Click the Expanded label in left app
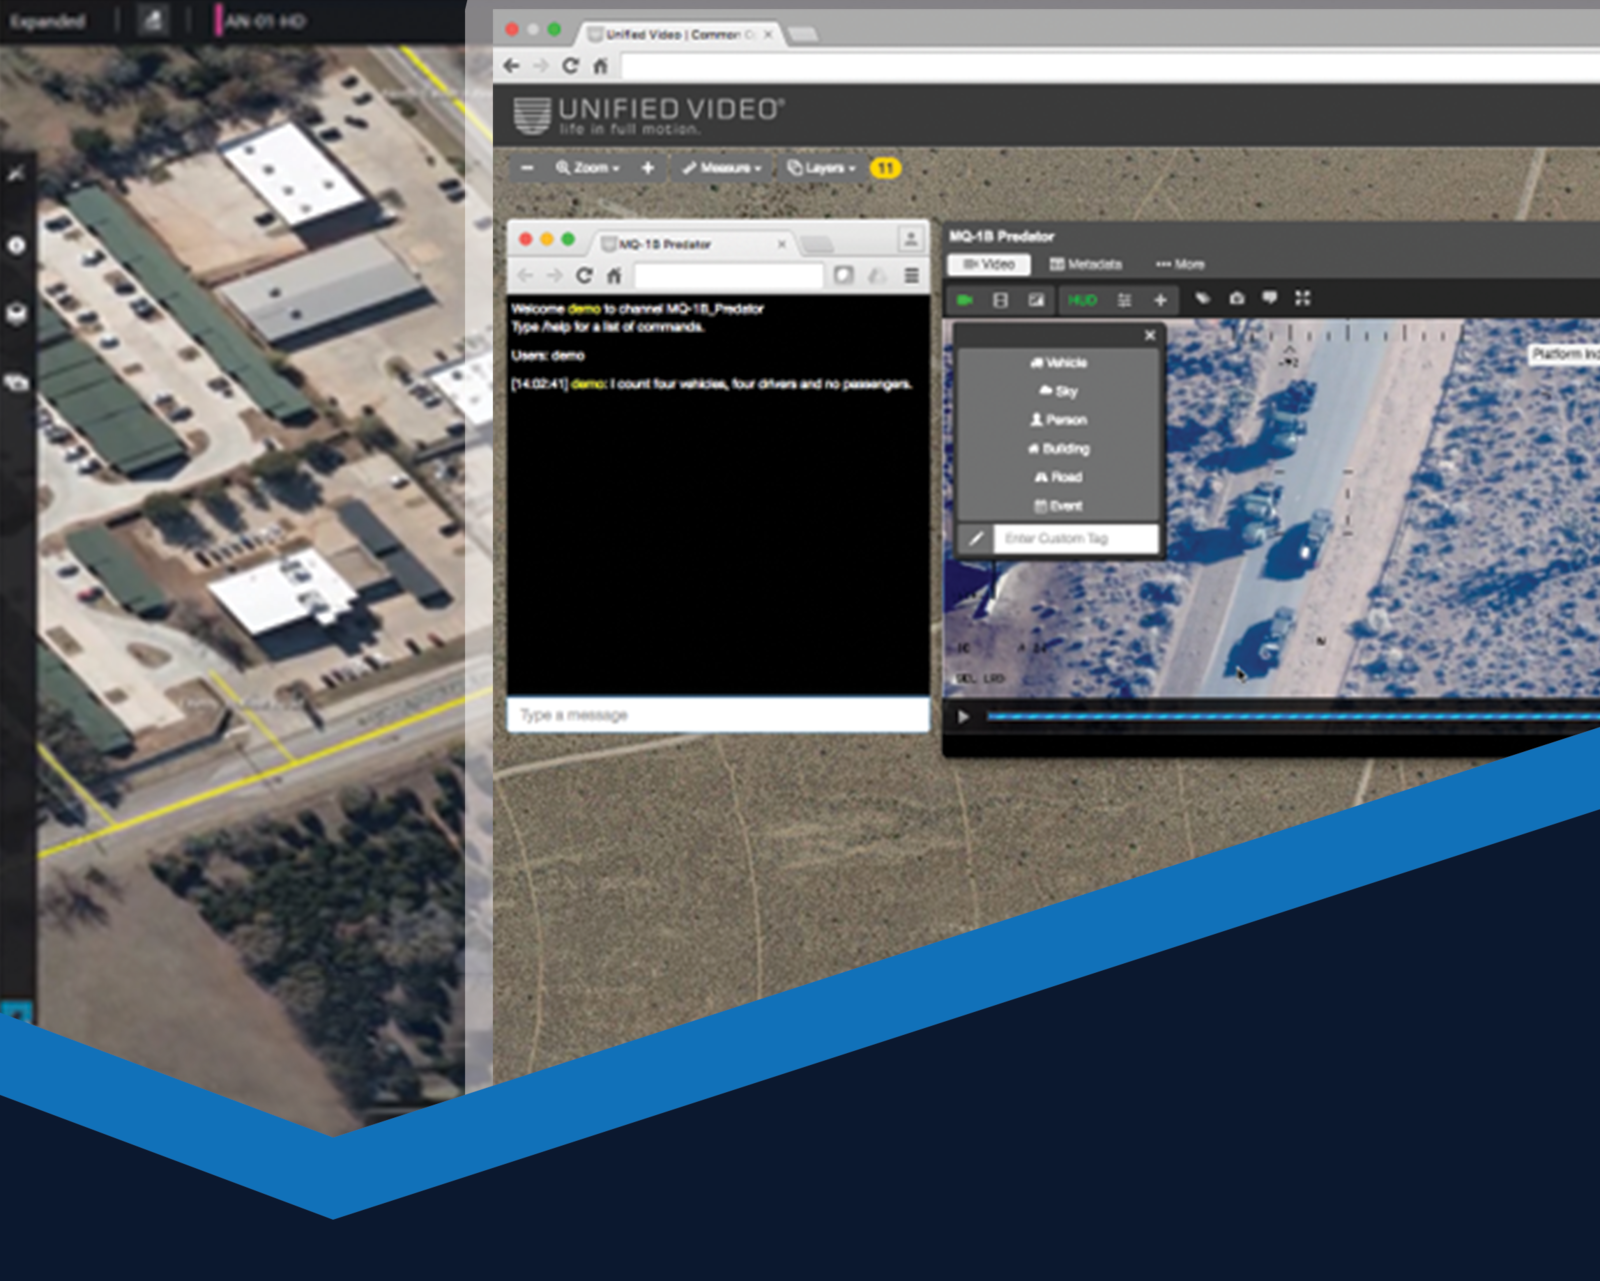The width and height of the screenshot is (1600, 1281). coord(47,21)
